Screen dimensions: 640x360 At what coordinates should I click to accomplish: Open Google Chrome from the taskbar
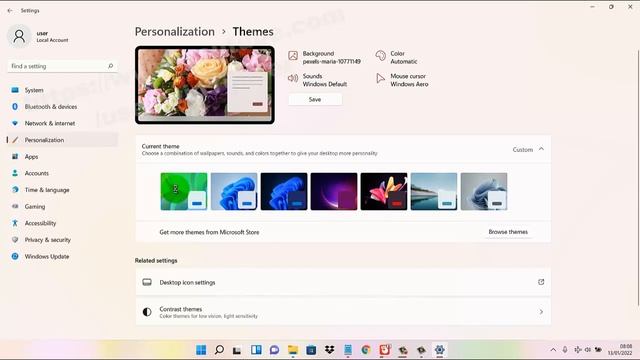coord(366,350)
